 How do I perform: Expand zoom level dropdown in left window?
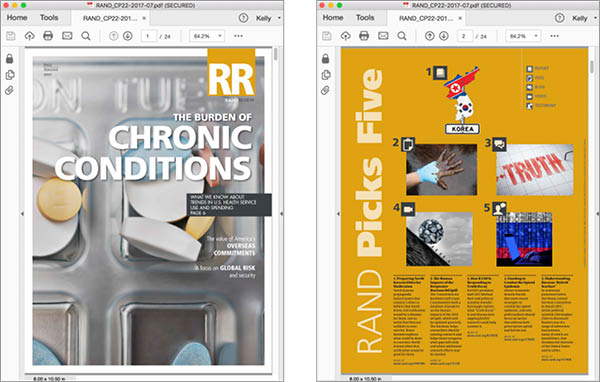[220, 36]
